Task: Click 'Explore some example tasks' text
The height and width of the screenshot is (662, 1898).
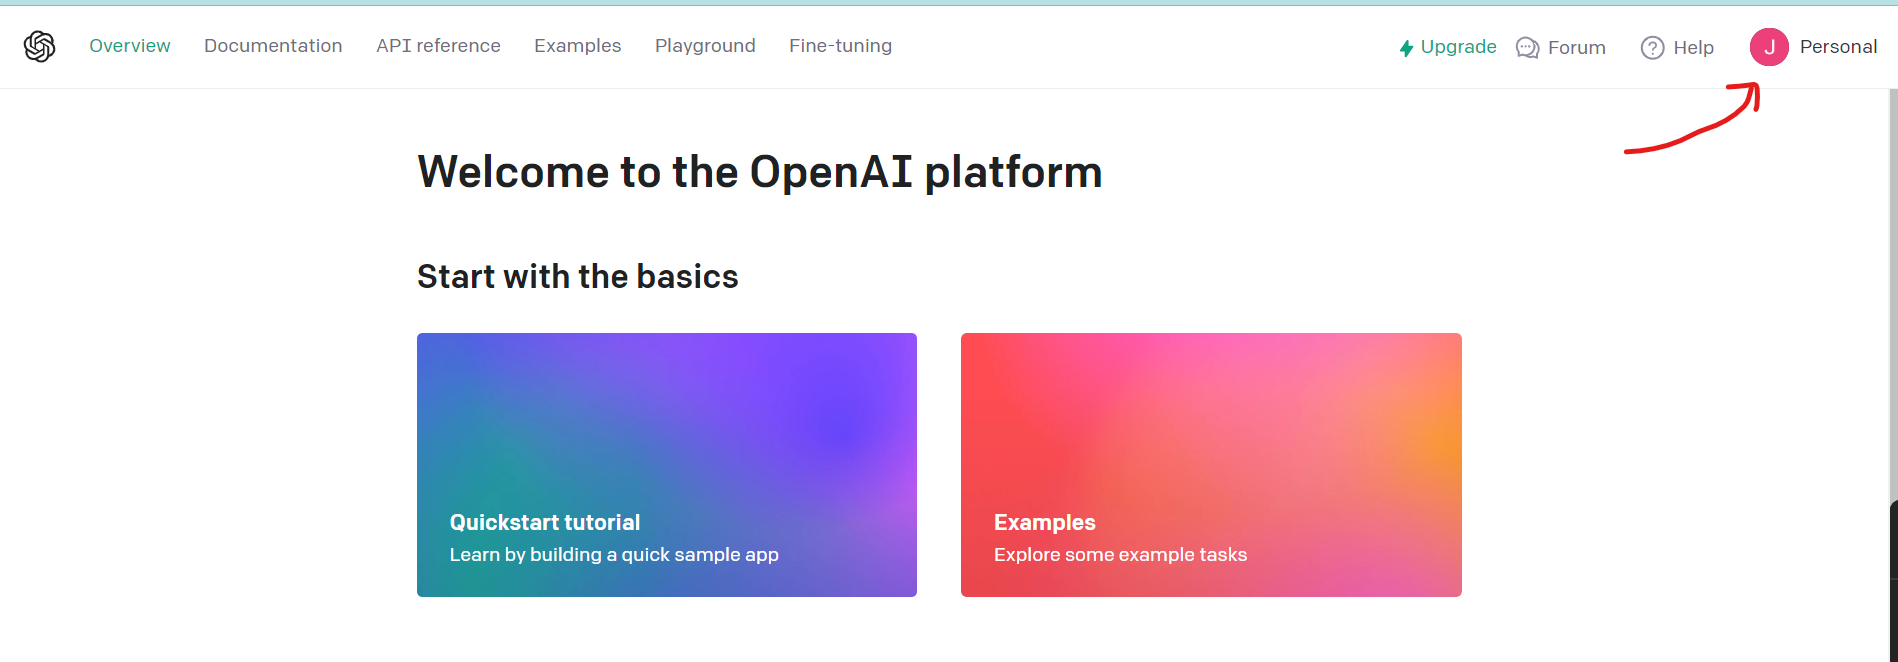Action: pos(1120,555)
